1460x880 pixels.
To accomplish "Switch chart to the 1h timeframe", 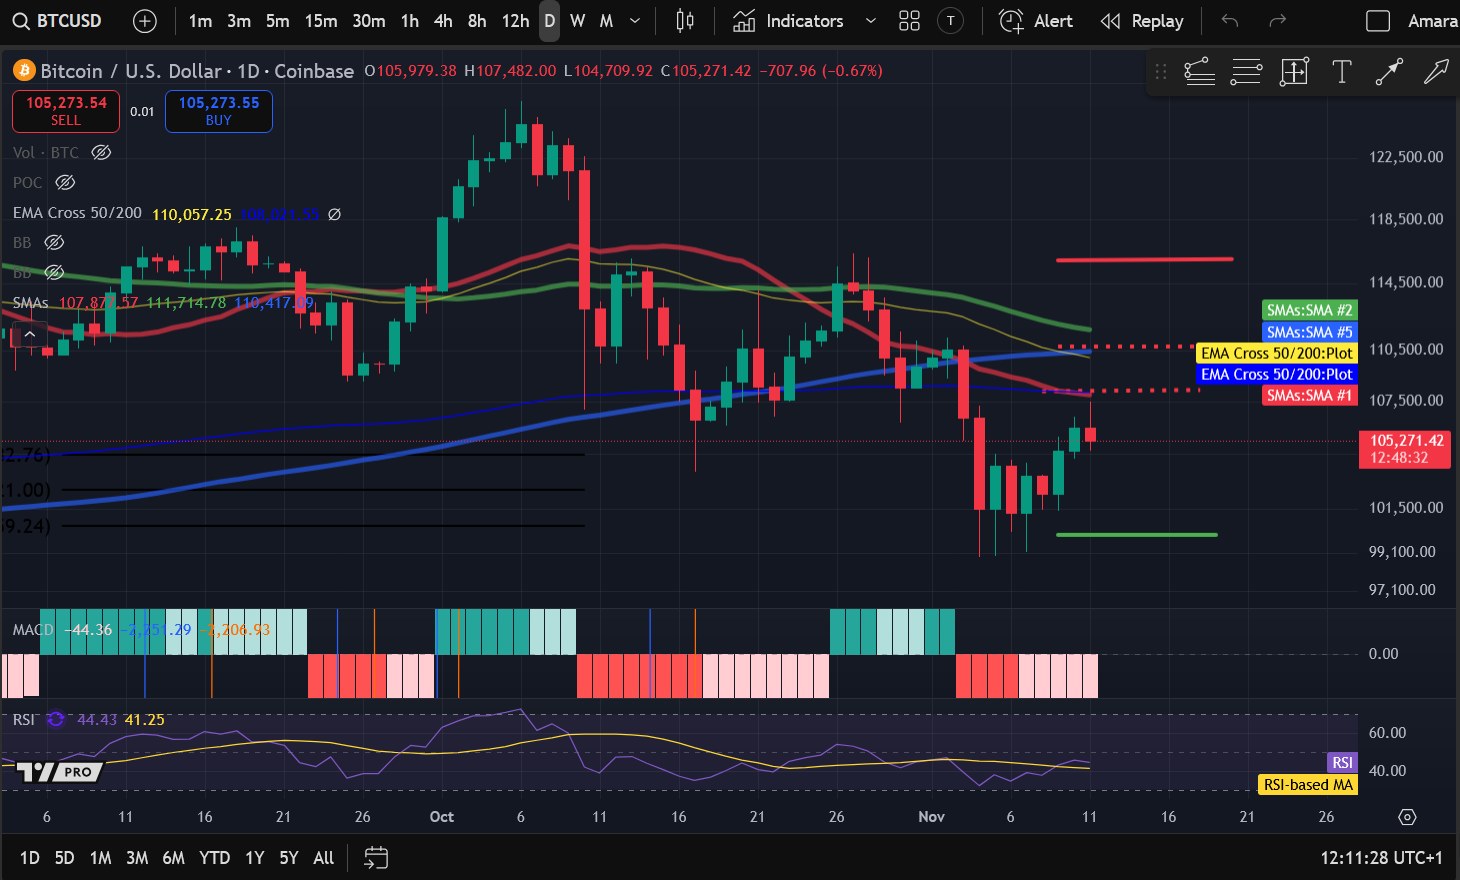I will click(x=410, y=21).
